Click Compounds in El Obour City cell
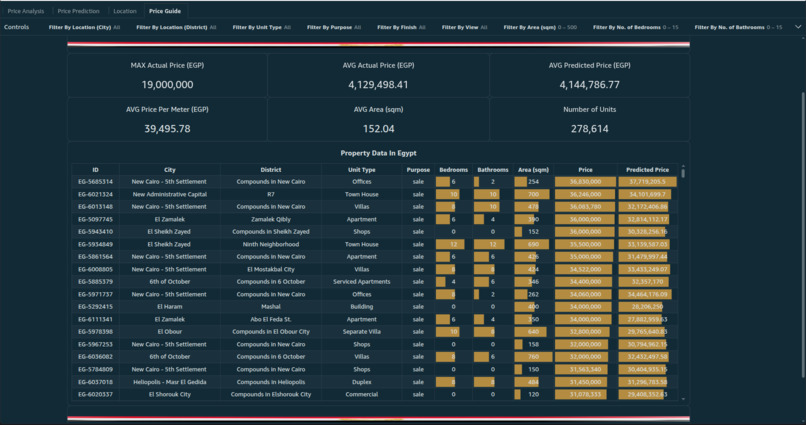Image resolution: width=806 pixels, height=425 pixels. click(x=271, y=331)
